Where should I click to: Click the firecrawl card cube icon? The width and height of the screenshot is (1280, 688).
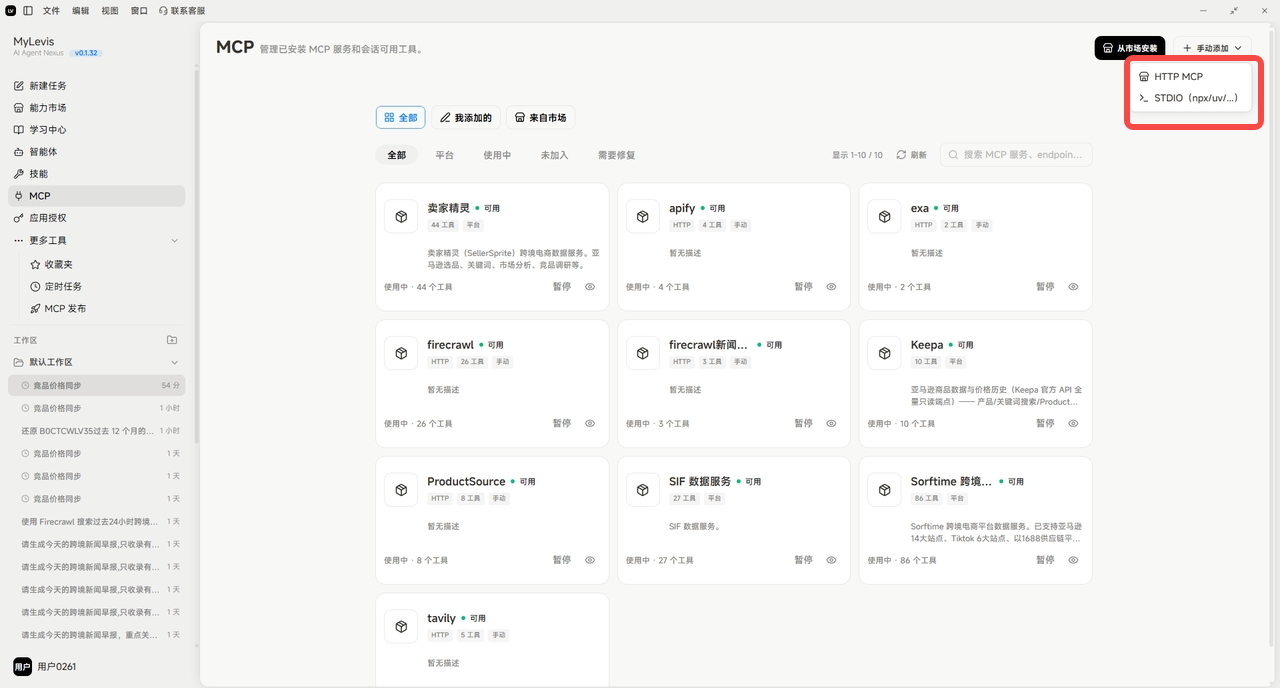[401, 353]
